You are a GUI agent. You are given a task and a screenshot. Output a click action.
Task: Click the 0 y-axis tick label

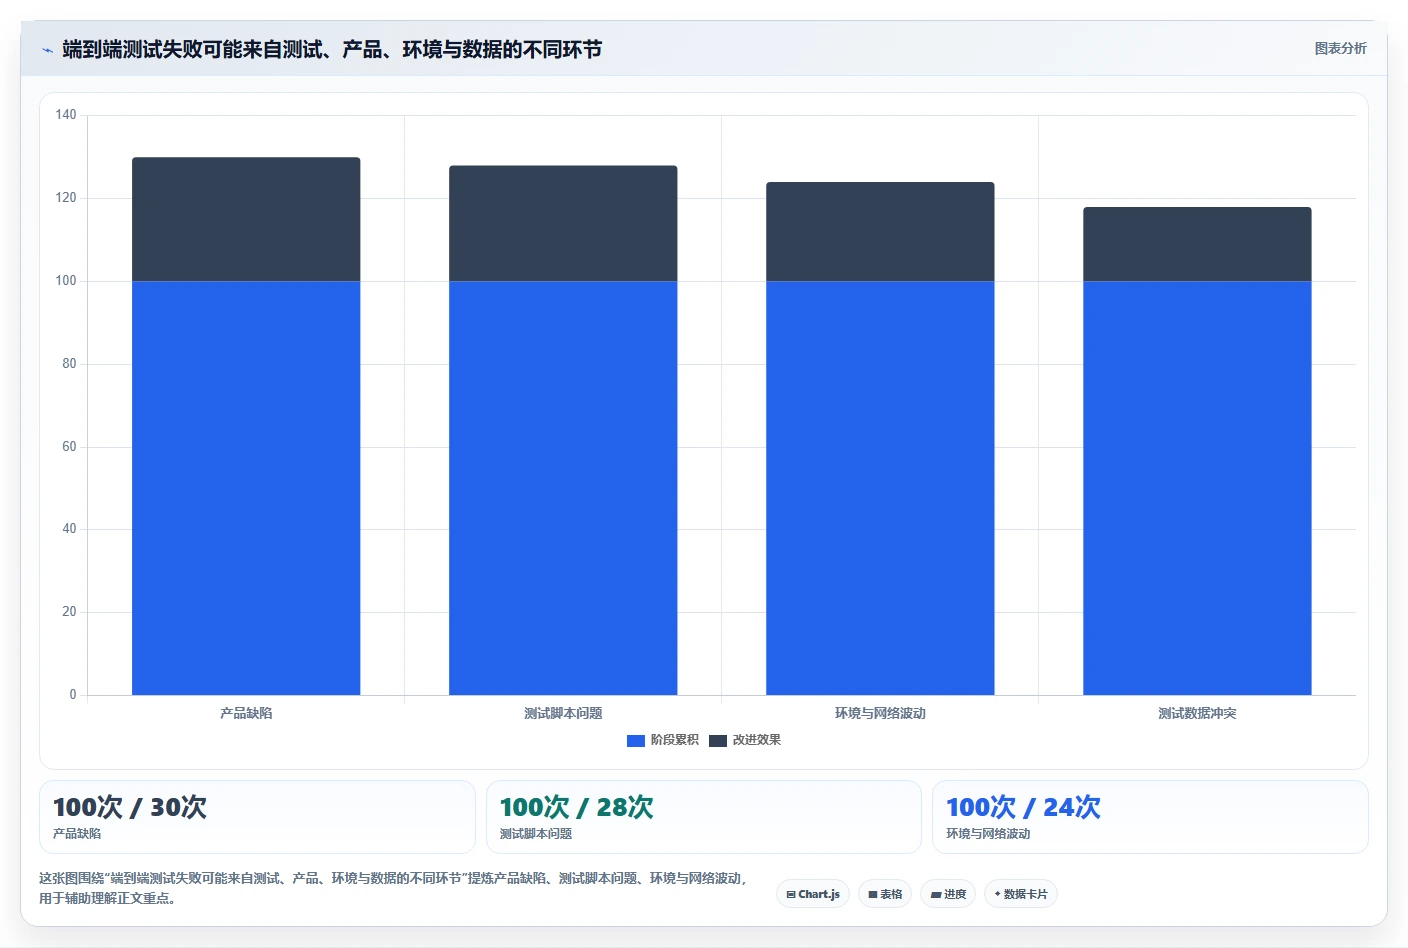point(72,695)
